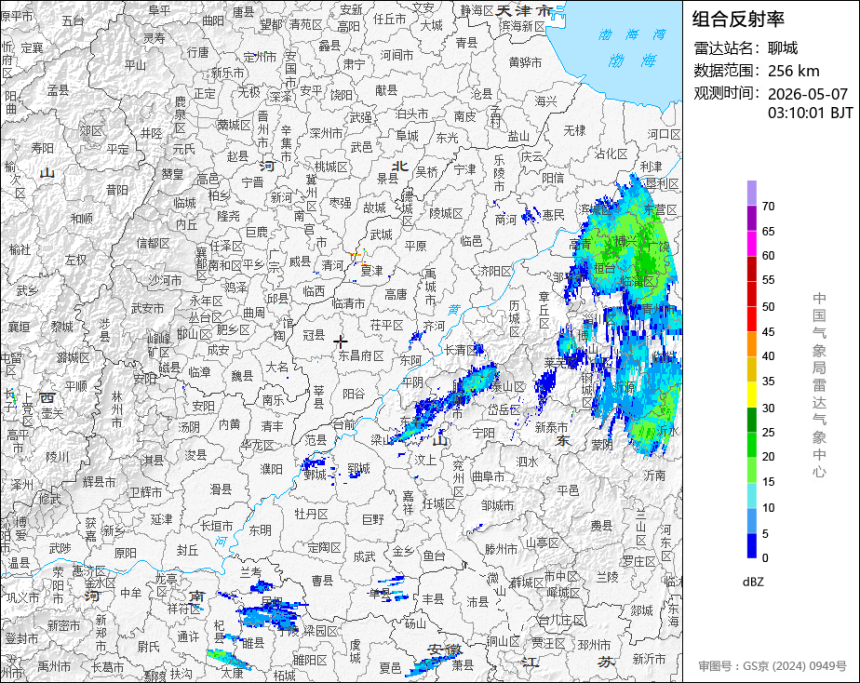
Task: Select the 雷达站名 聊城 line
Action: pos(746,48)
